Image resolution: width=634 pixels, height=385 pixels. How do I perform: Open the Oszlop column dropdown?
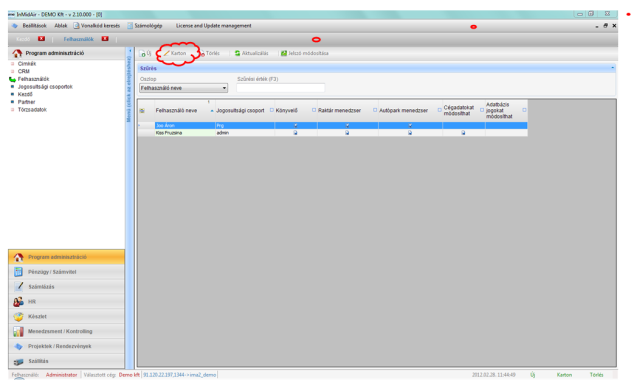pos(224,88)
